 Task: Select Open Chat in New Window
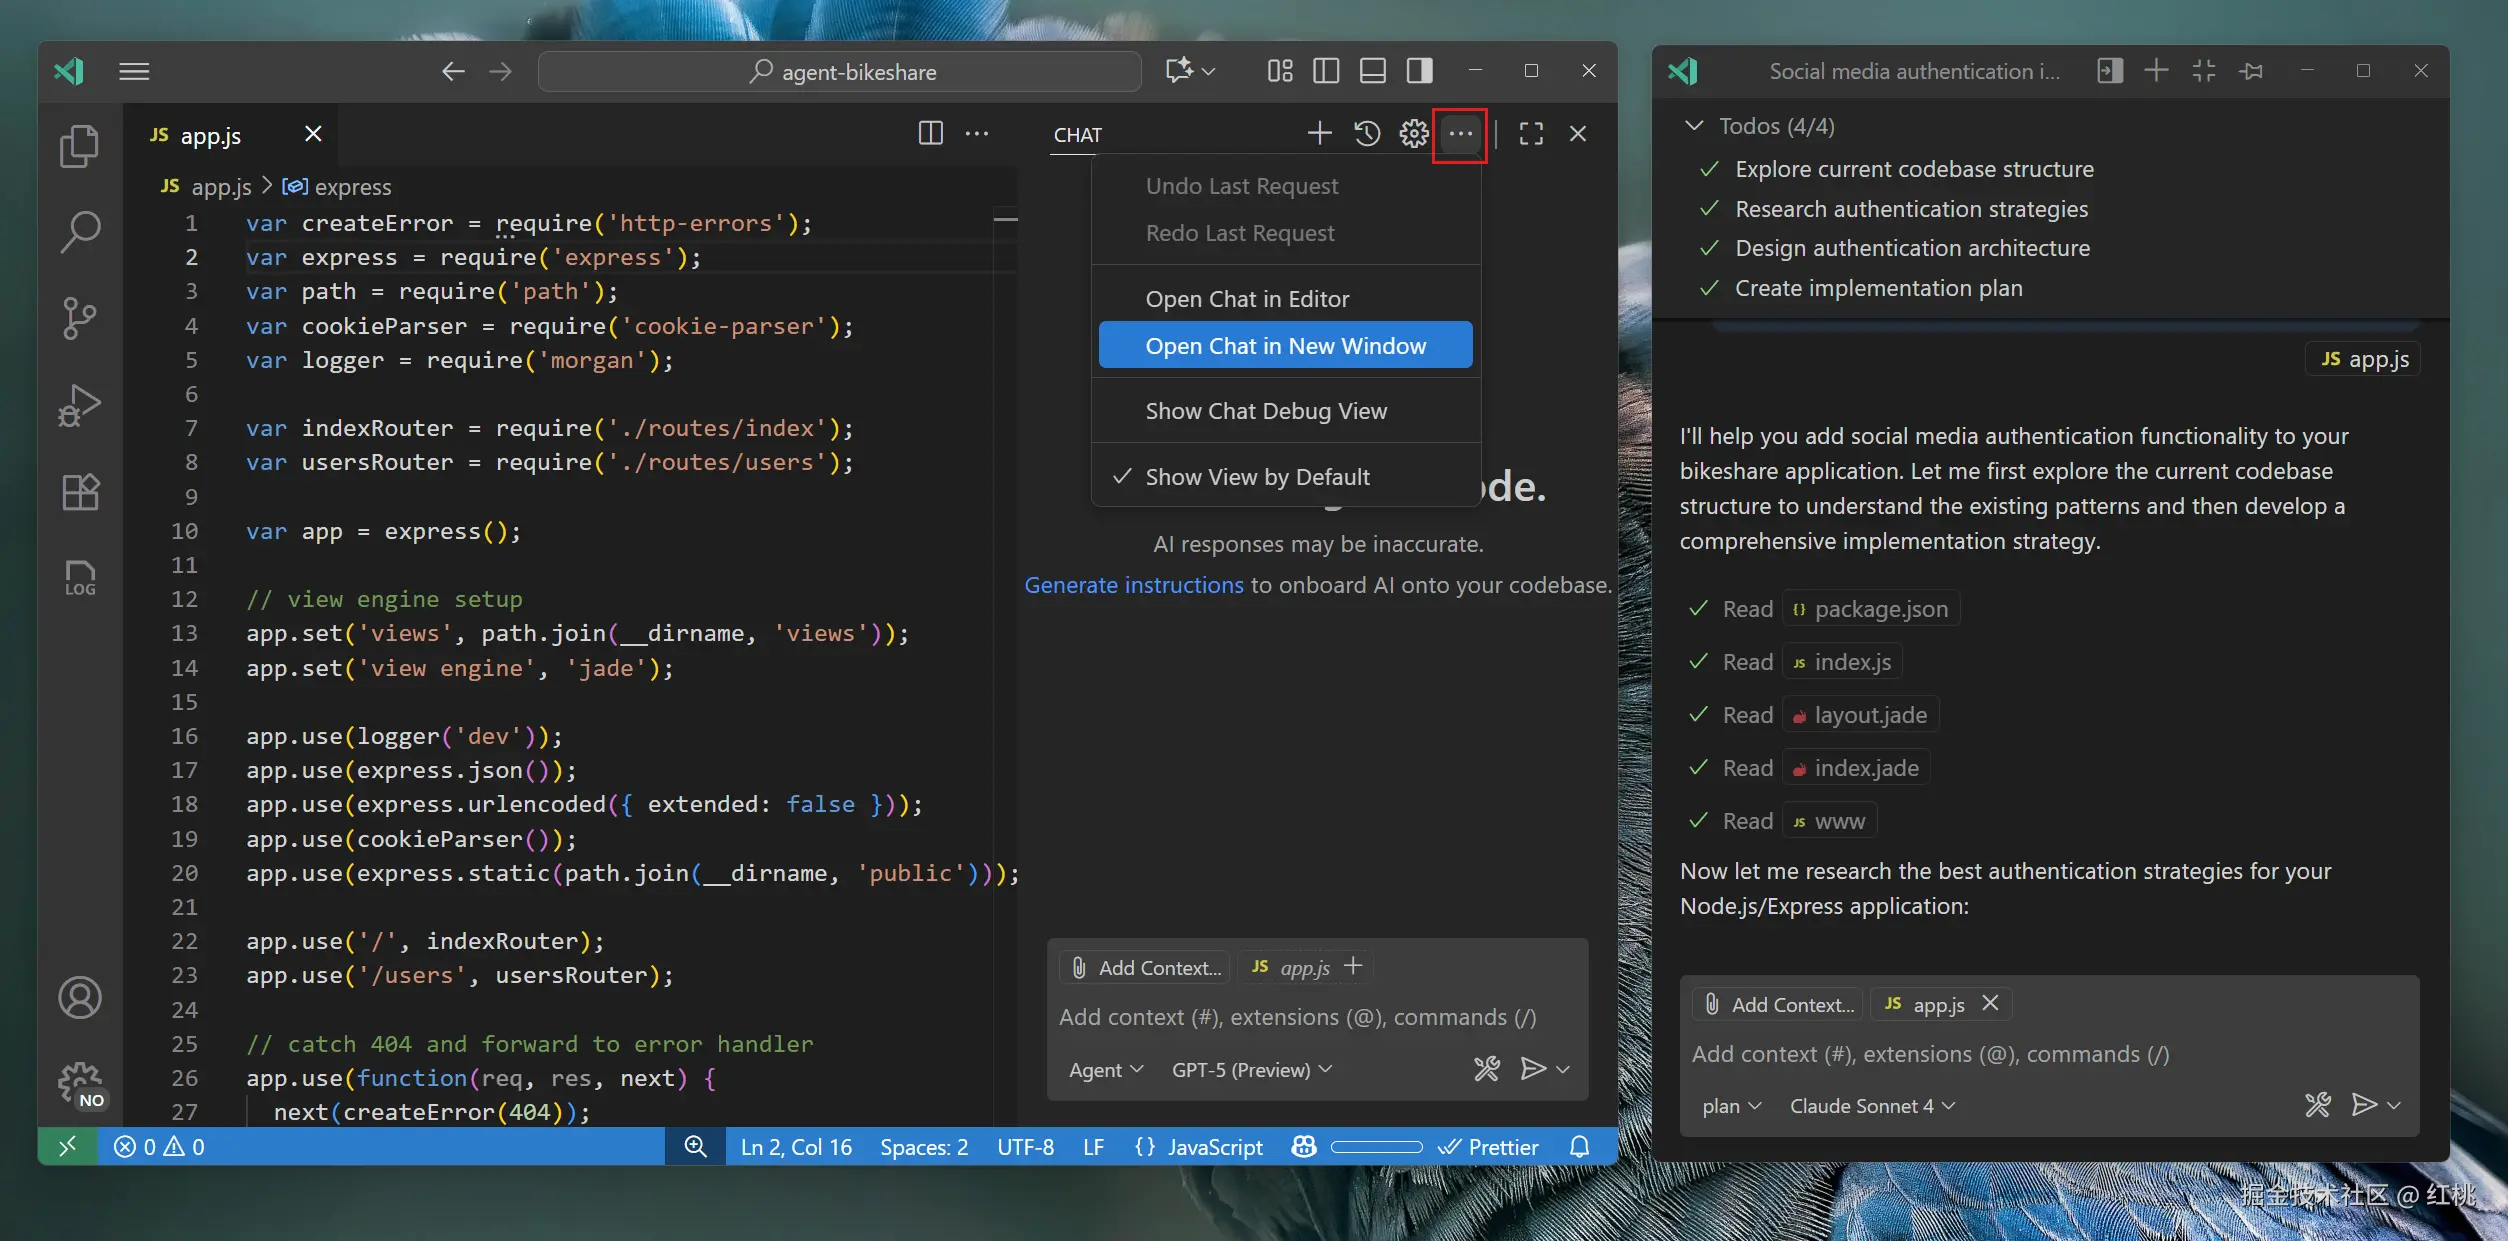click(1285, 346)
